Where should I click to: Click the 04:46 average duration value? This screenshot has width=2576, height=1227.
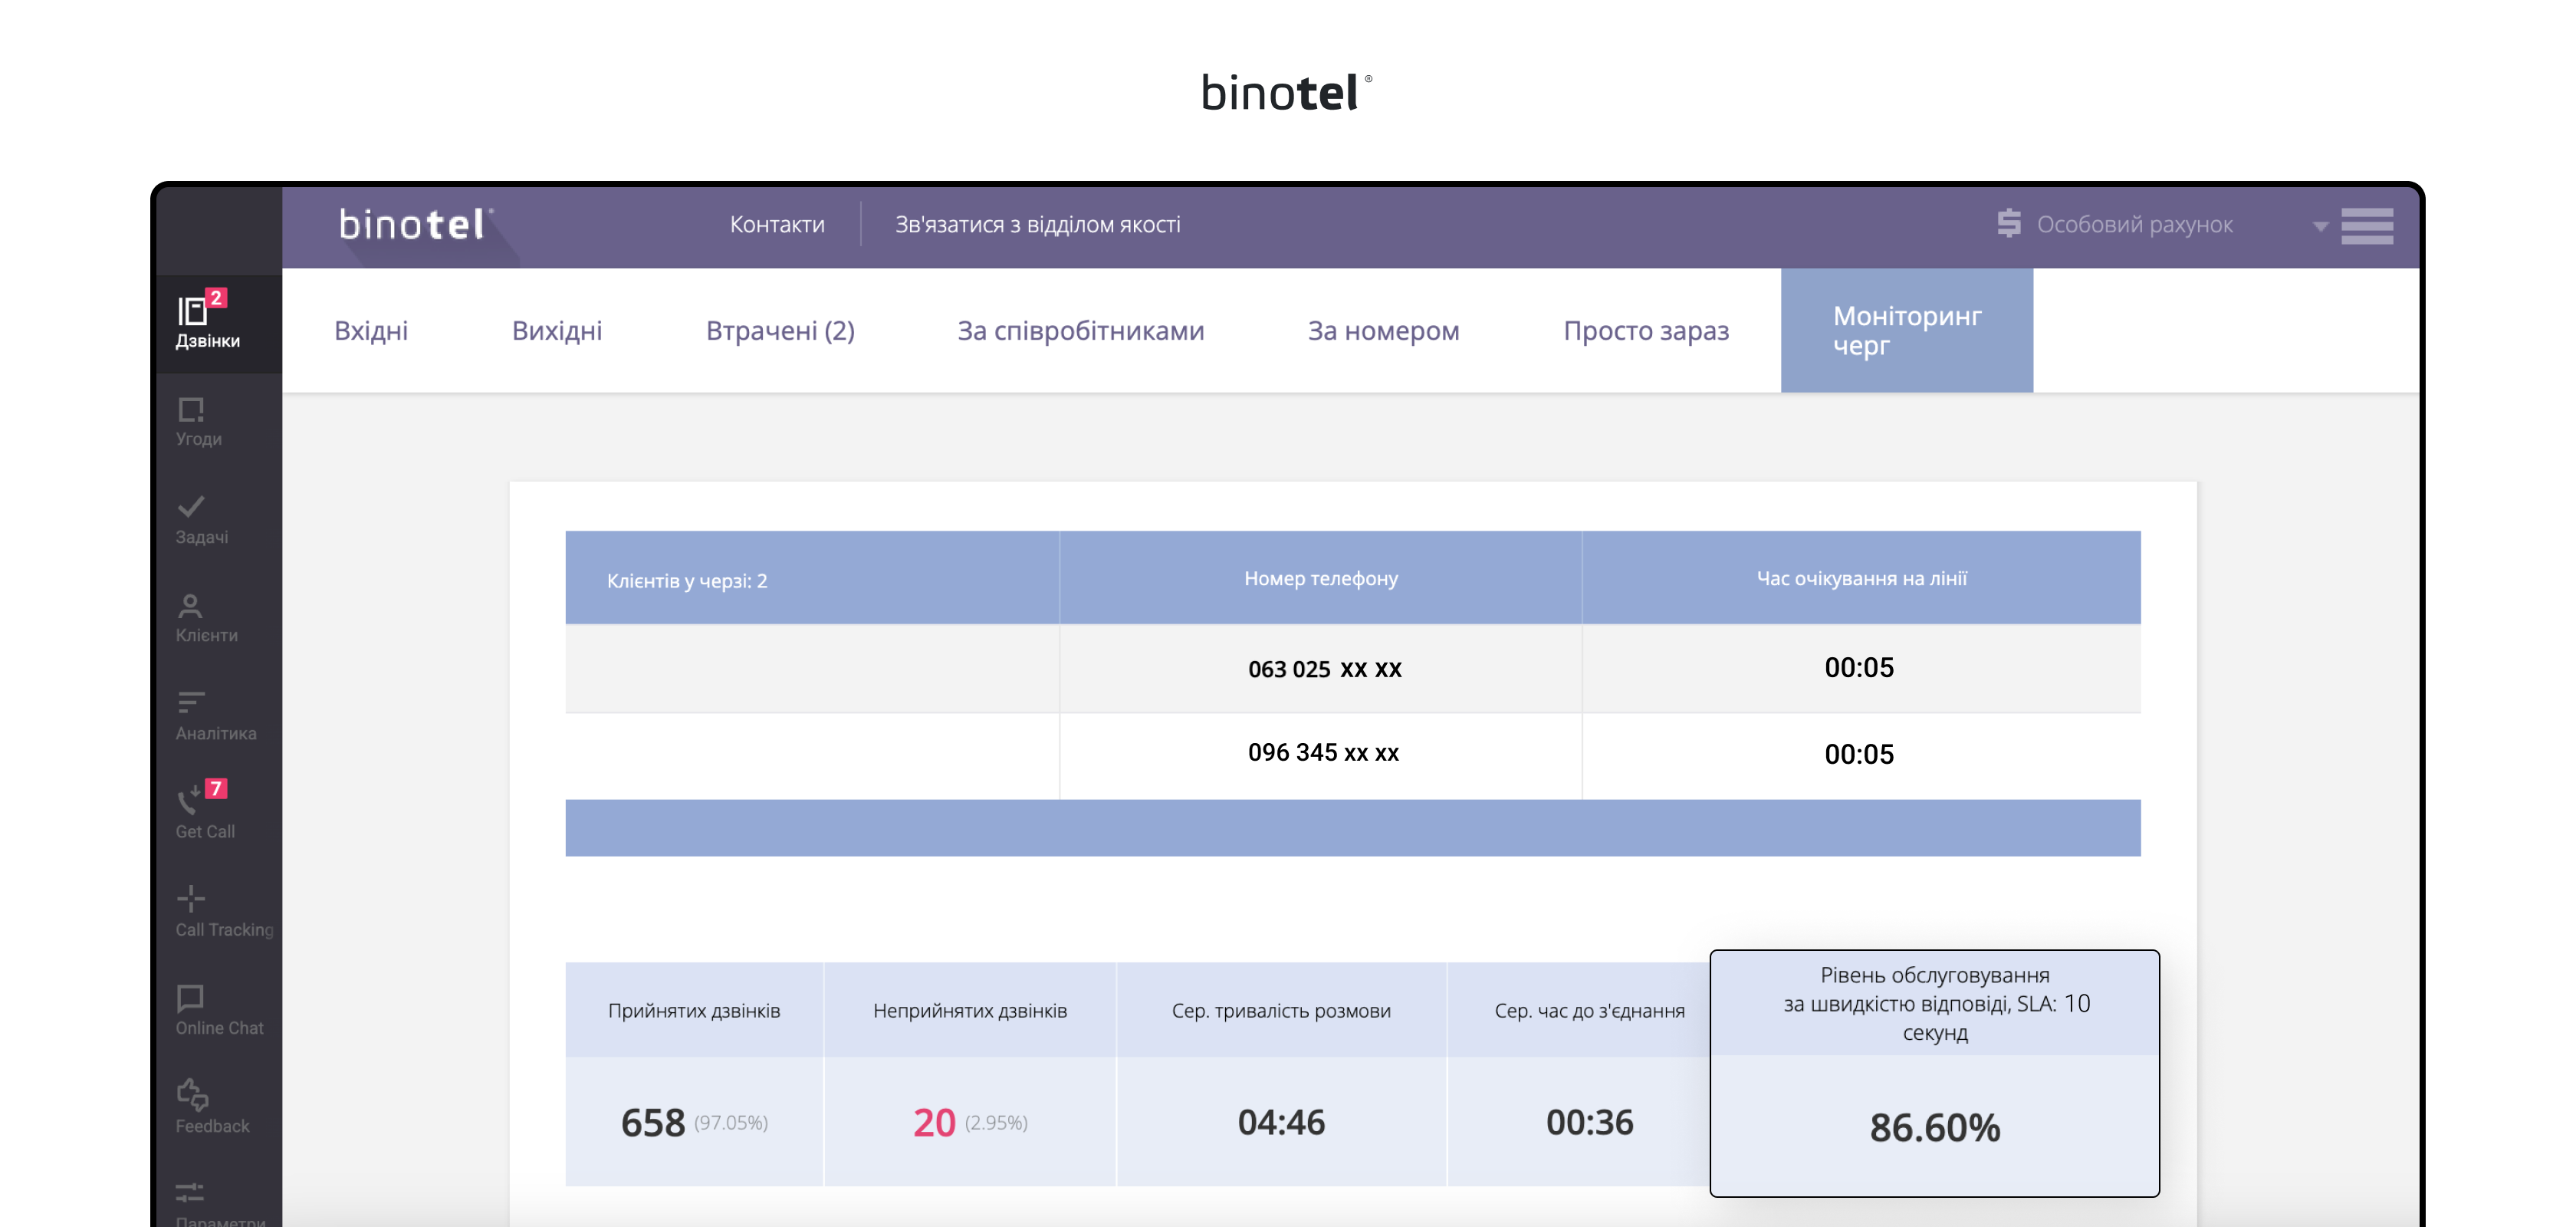pyautogui.click(x=1281, y=1122)
